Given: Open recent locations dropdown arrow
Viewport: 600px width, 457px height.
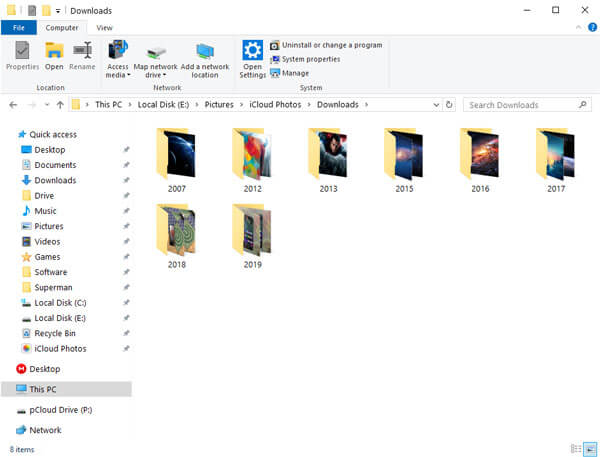Looking at the screenshot, I should 47,105.
